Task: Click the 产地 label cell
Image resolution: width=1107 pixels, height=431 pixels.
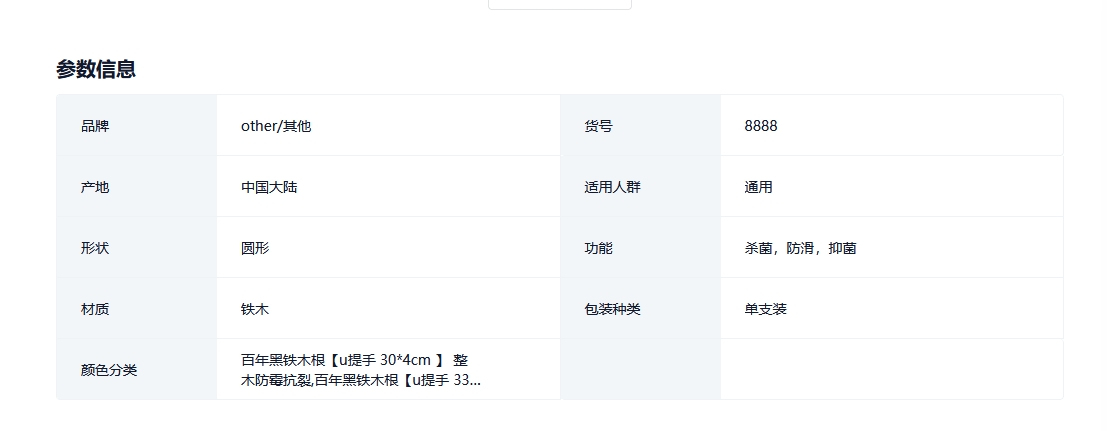Action: pyautogui.click(x=137, y=187)
